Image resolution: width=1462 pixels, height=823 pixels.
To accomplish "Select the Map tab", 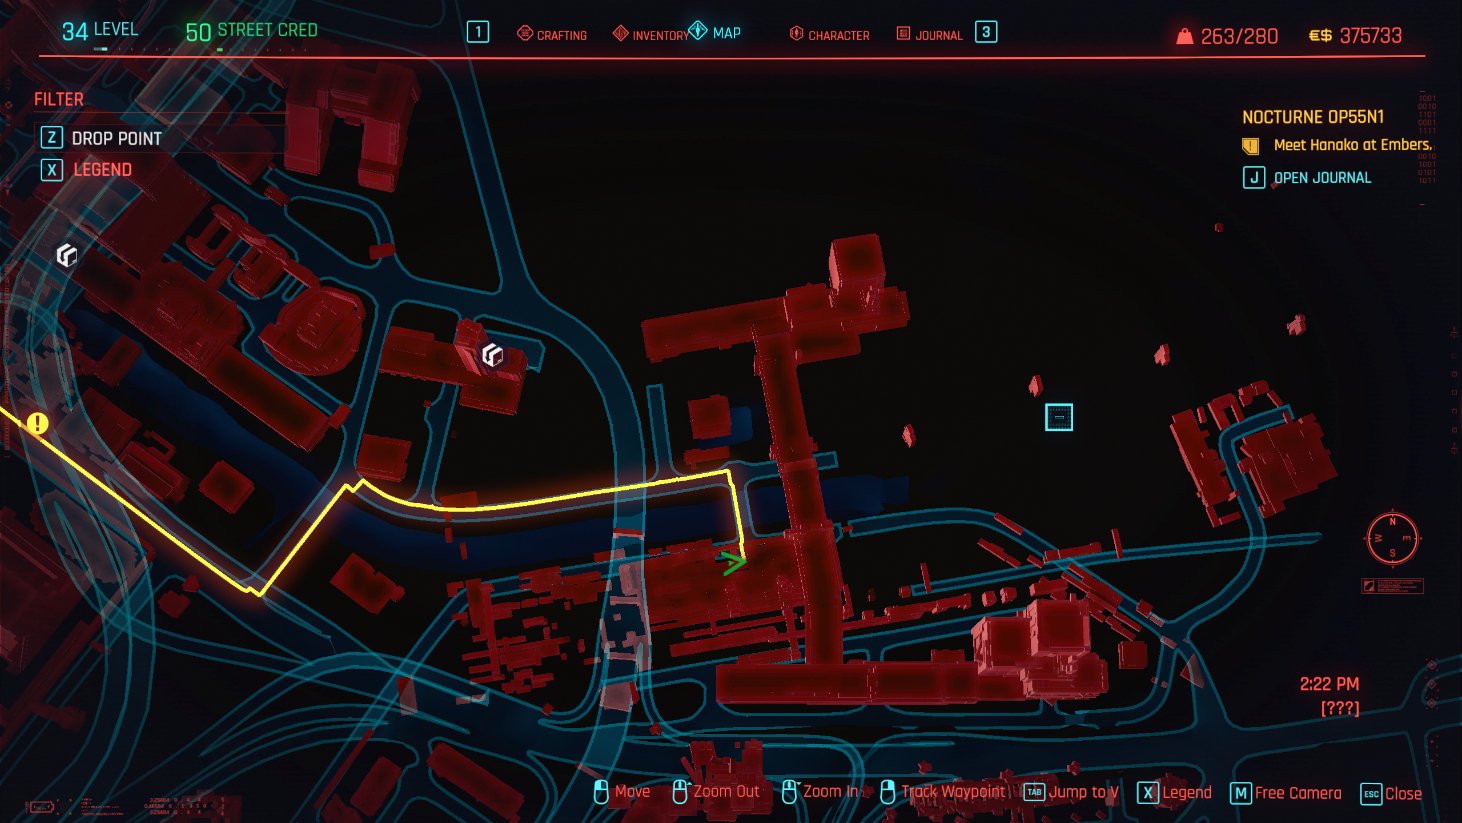I will (x=727, y=33).
